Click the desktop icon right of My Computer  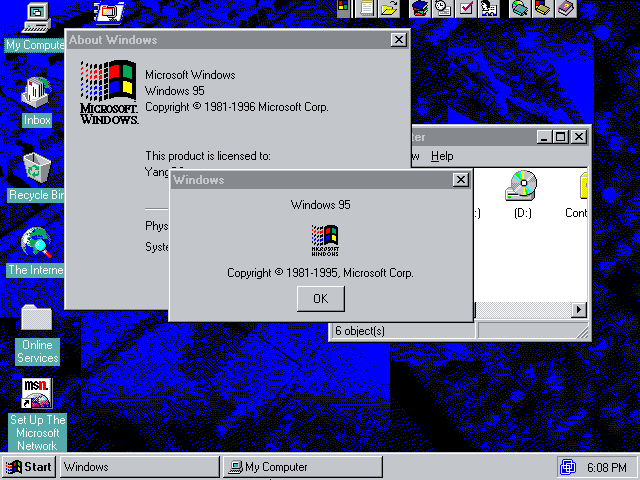point(109,12)
